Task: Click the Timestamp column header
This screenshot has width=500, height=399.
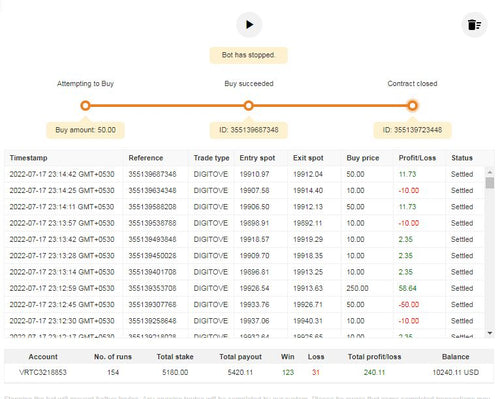Action: 28,158
